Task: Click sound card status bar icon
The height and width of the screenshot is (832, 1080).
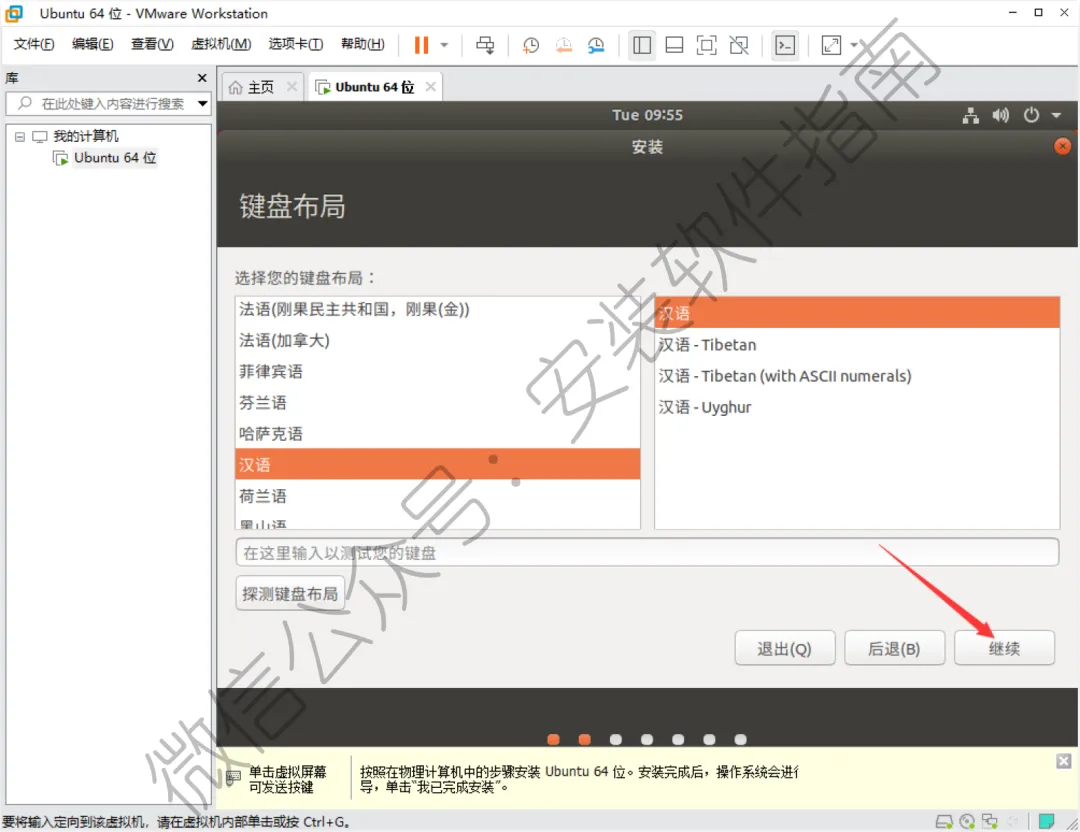Action: [1013, 821]
